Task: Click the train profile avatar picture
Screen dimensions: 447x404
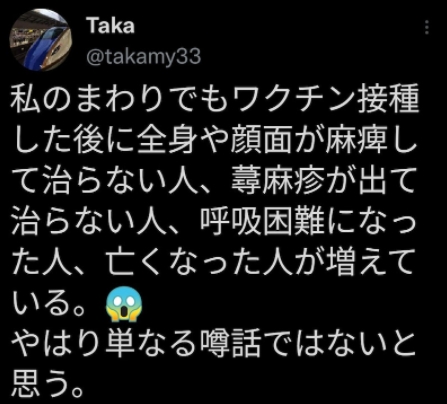Action: tap(41, 40)
